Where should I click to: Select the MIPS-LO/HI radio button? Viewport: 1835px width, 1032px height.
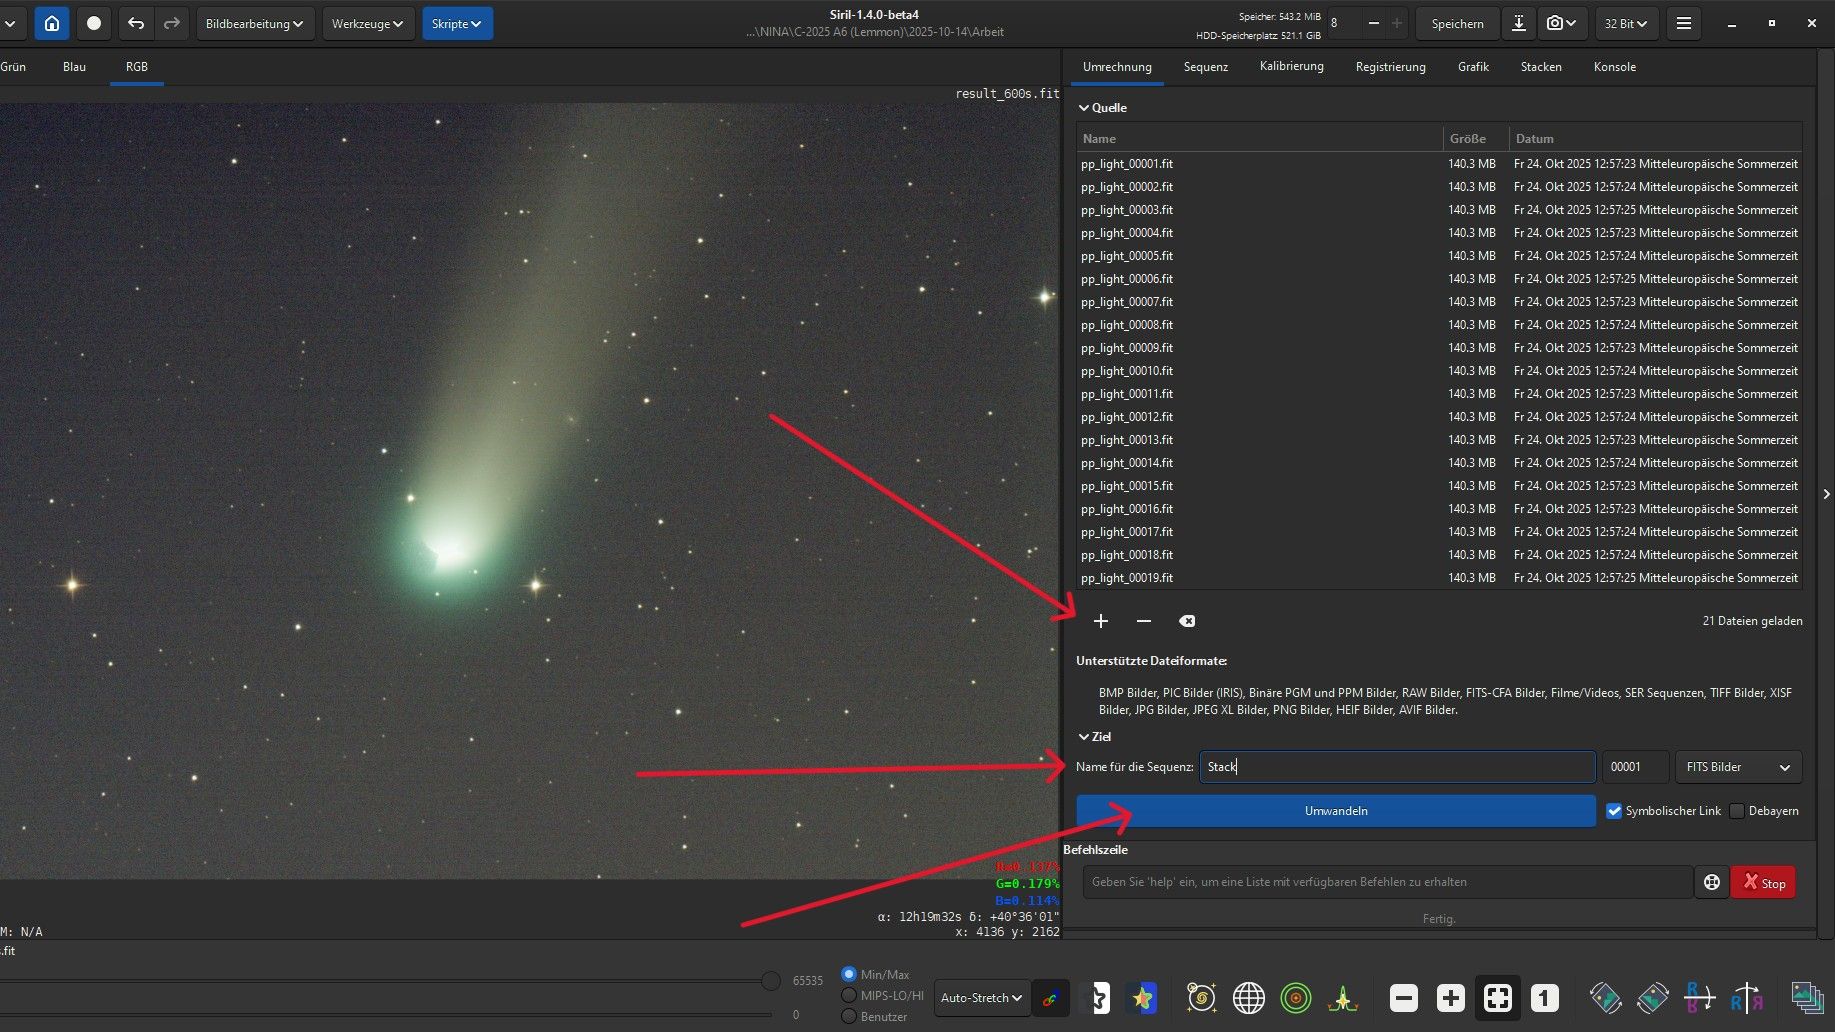point(849,995)
